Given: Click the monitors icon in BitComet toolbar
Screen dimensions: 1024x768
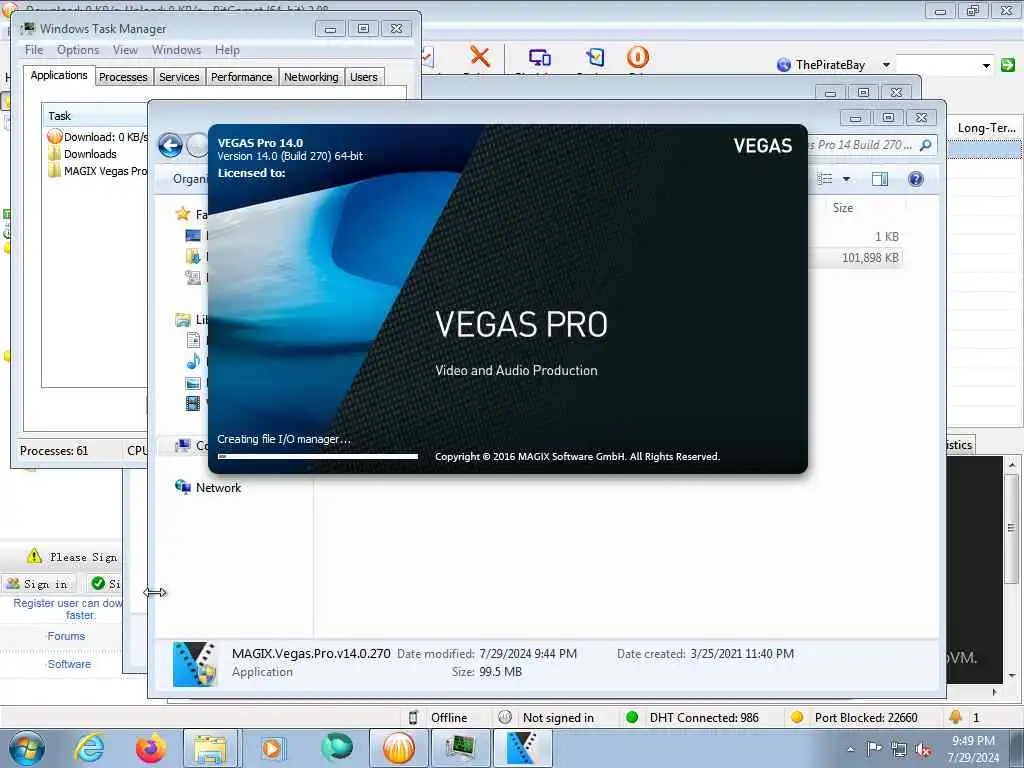Looking at the screenshot, I should (x=539, y=57).
